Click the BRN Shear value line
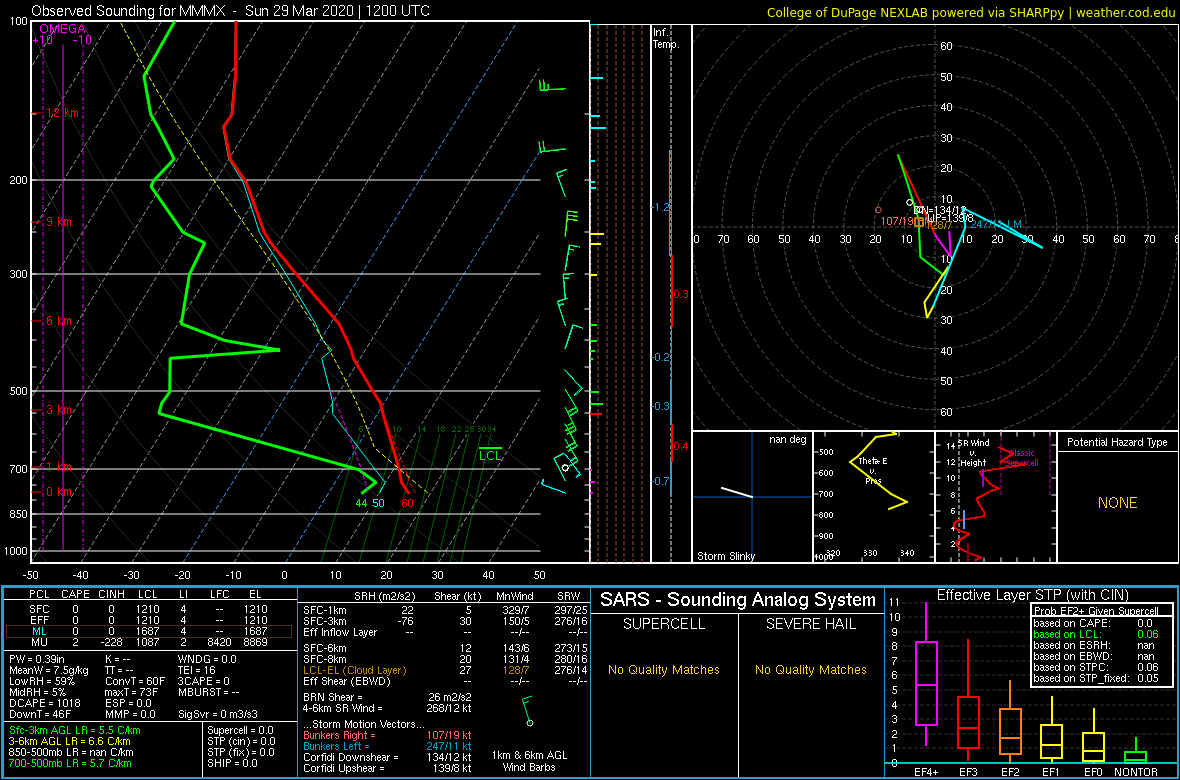1180x780 pixels. coord(388,696)
